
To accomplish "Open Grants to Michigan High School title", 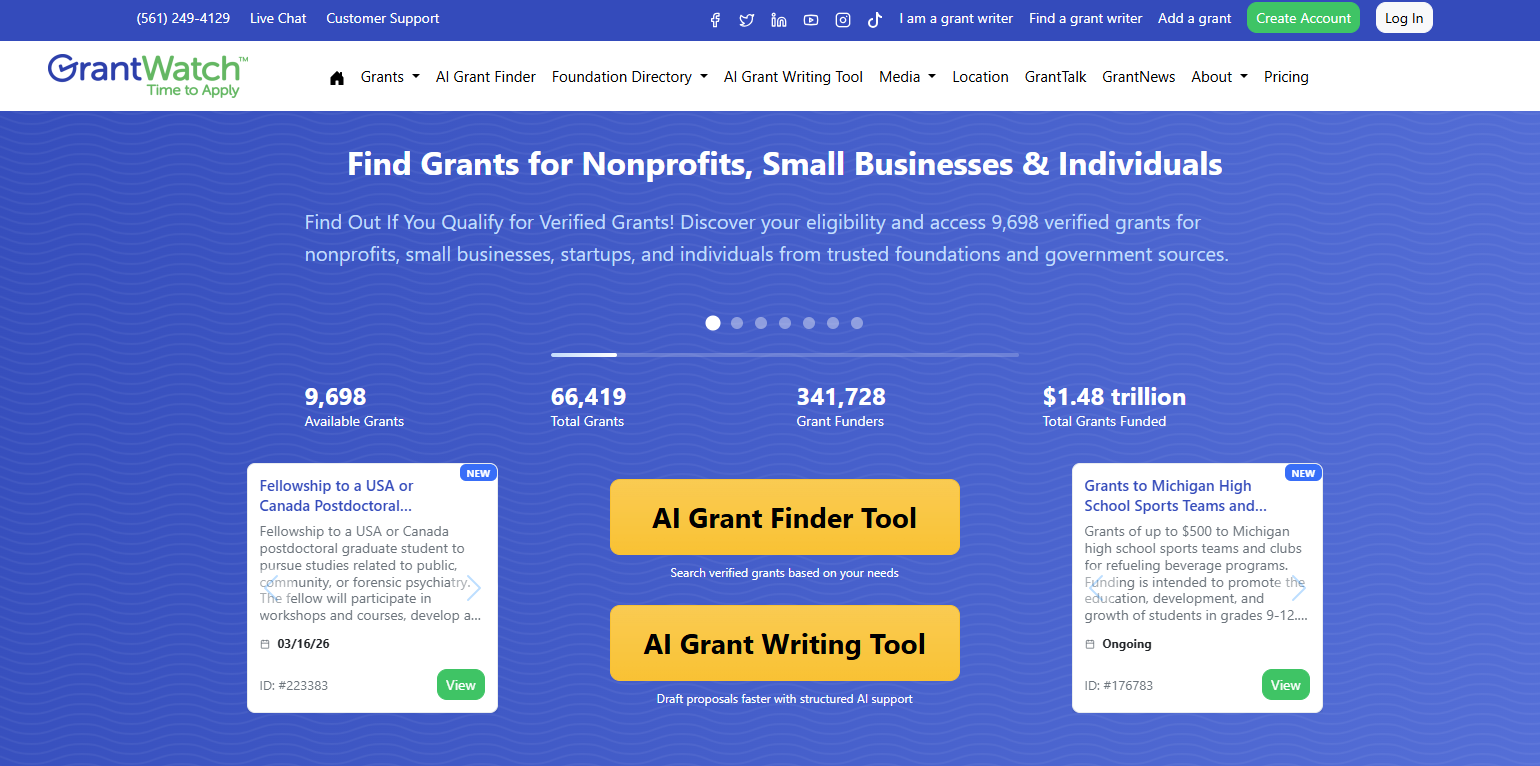I will pyautogui.click(x=1175, y=495).
